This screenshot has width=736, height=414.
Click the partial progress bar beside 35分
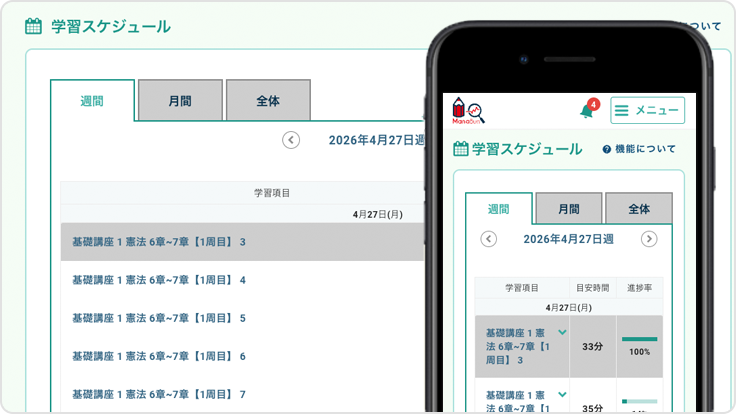pos(639,401)
